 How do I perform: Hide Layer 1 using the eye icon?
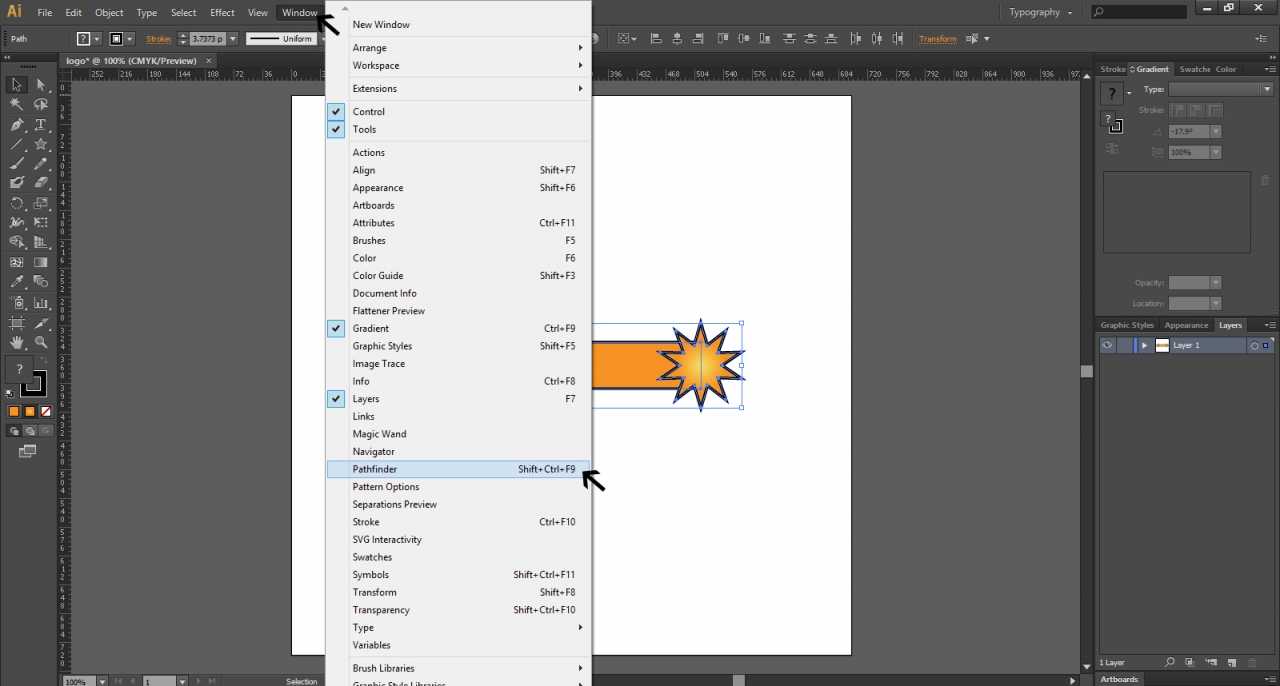(1107, 345)
